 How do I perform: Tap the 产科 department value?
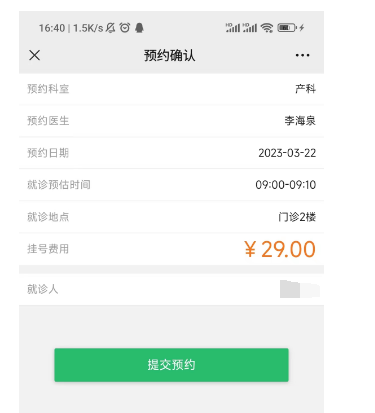click(305, 89)
